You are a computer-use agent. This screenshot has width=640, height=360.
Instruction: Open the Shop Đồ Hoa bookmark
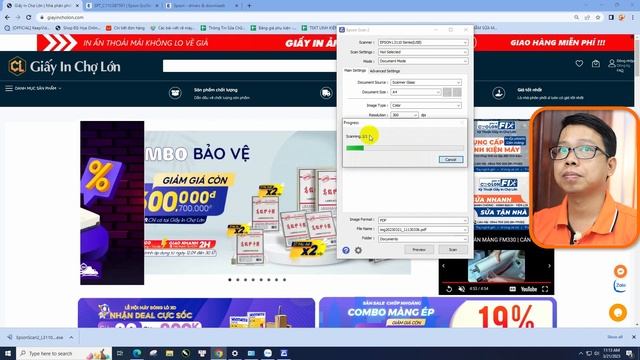pyautogui.click(x=78, y=28)
